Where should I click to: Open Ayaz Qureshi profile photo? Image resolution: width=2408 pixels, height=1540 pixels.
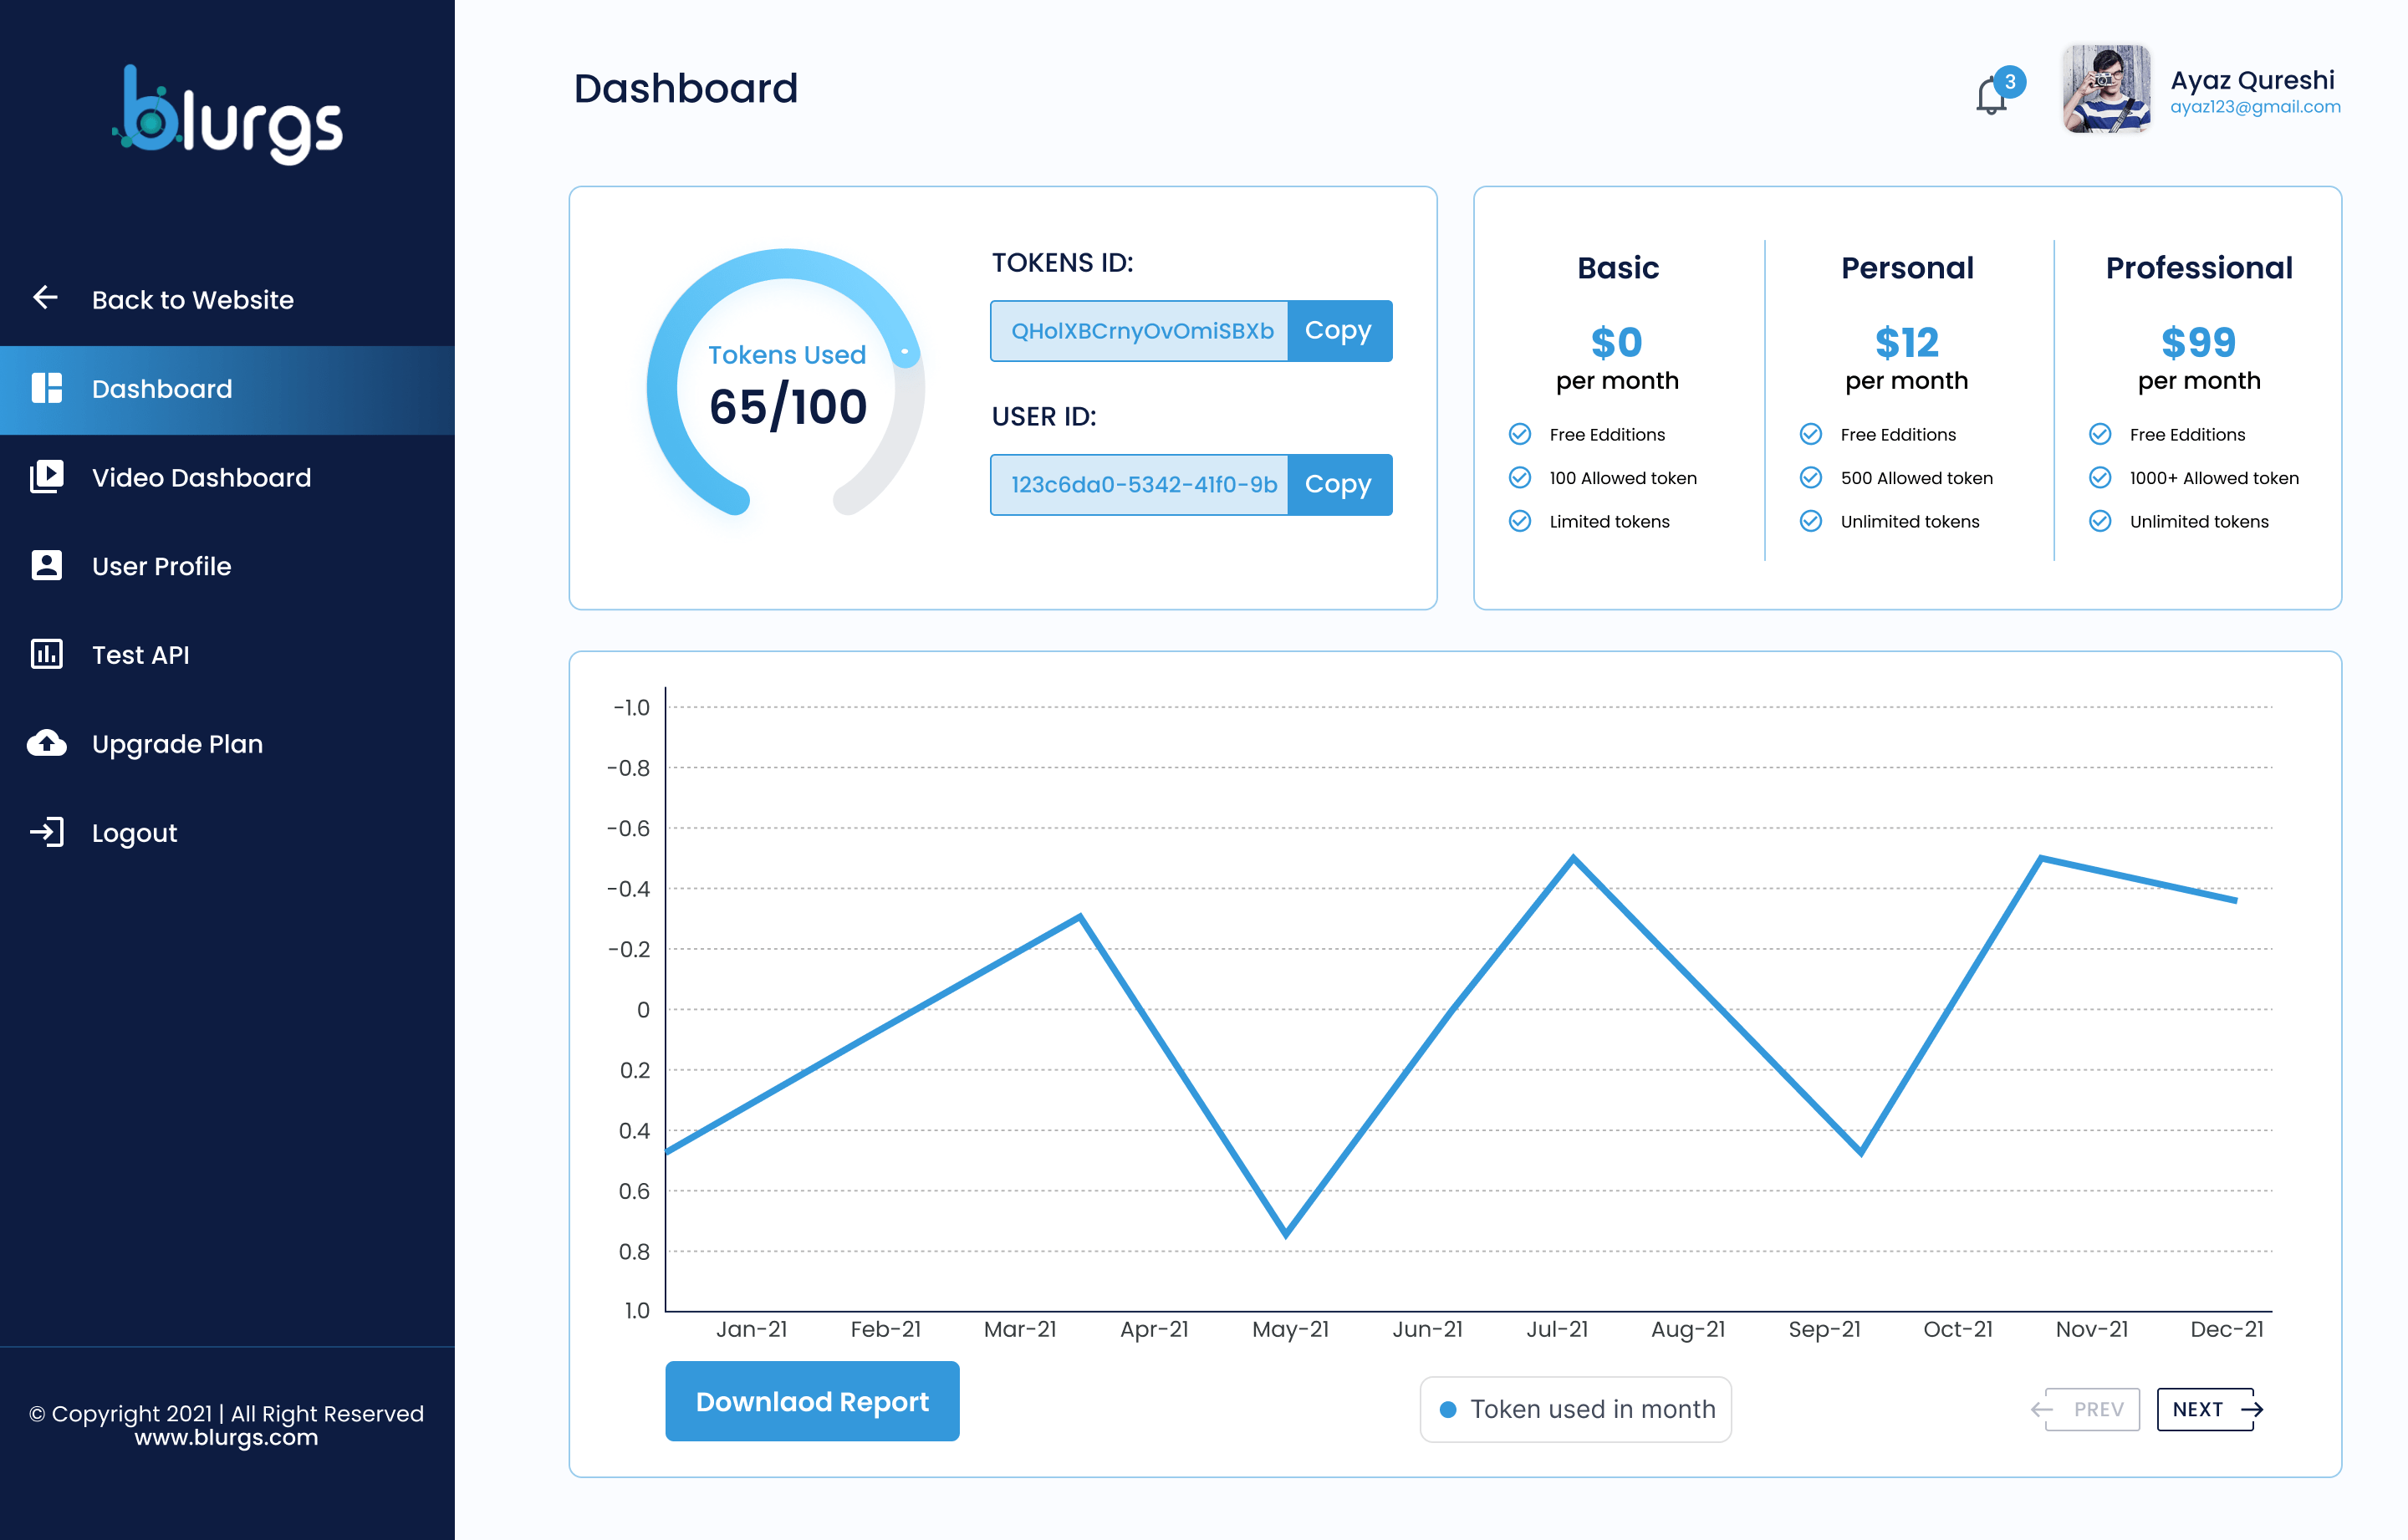pyautogui.click(x=2106, y=90)
